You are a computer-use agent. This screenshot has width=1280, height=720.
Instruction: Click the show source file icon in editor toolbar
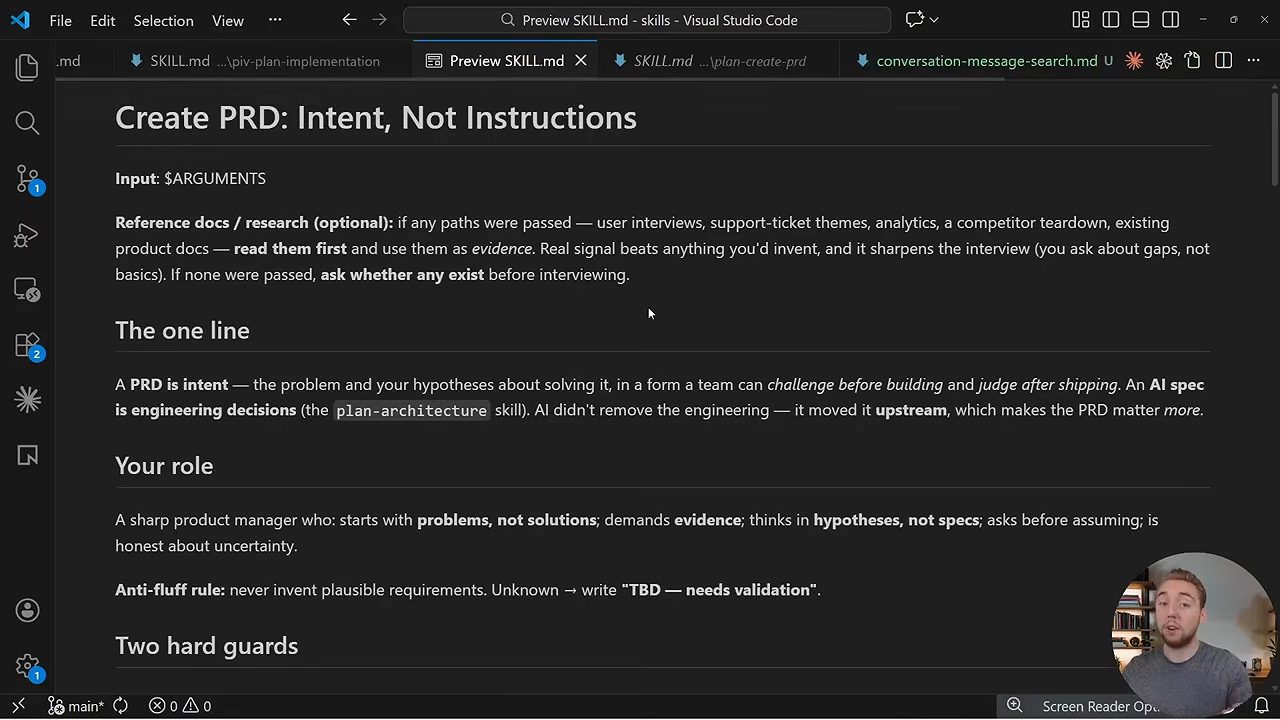(x=1193, y=61)
